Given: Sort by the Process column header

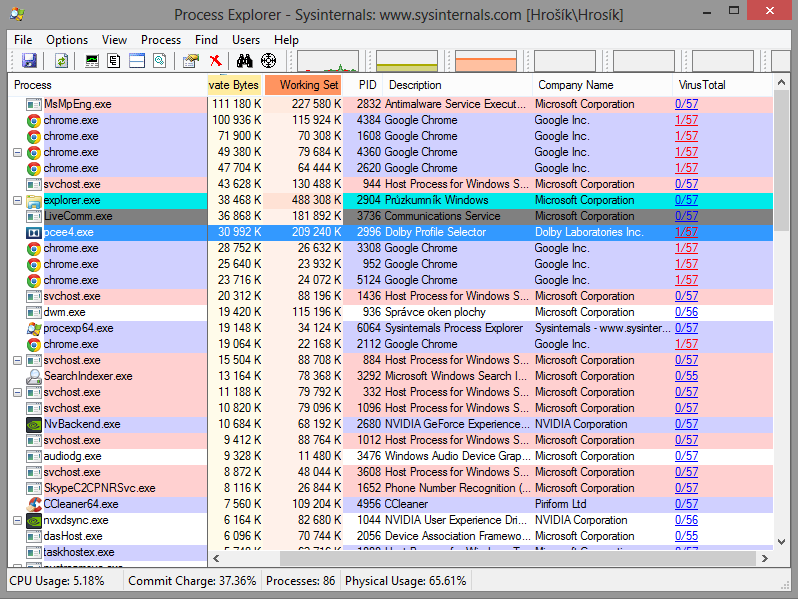Looking at the screenshot, I should pos(107,85).
